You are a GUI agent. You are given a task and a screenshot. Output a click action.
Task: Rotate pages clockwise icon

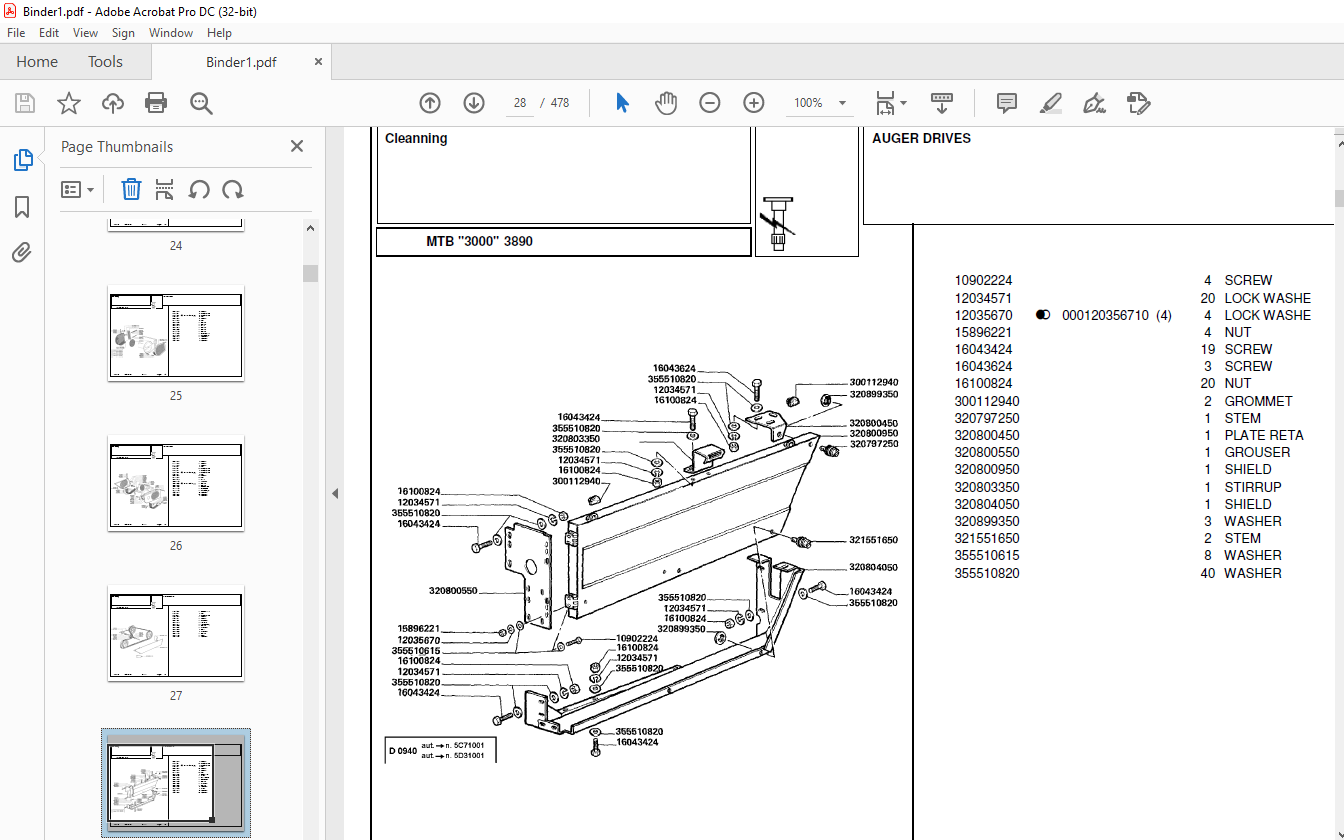[x=233, y=189]
